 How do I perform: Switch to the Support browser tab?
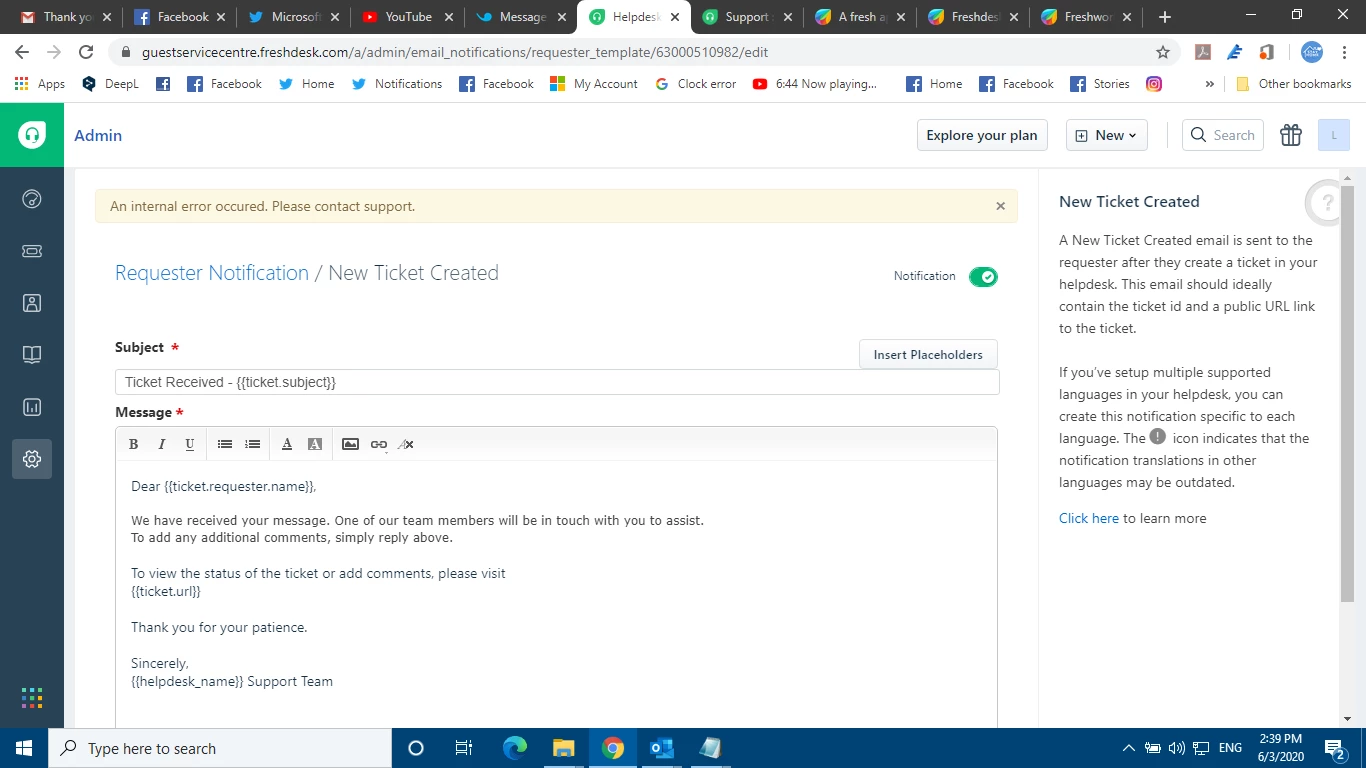pyautogui.click(x=747, y=17)
